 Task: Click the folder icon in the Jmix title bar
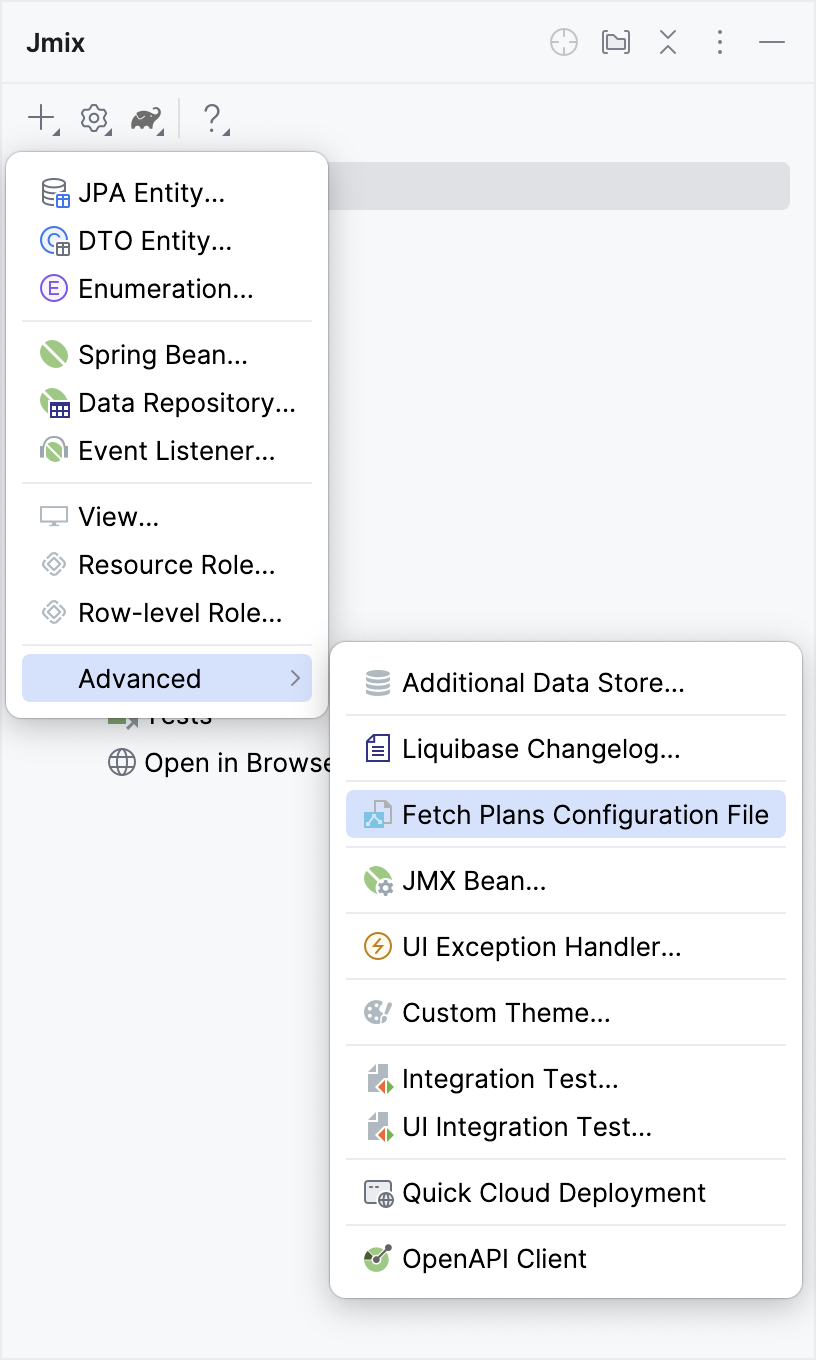coord(615,42)
